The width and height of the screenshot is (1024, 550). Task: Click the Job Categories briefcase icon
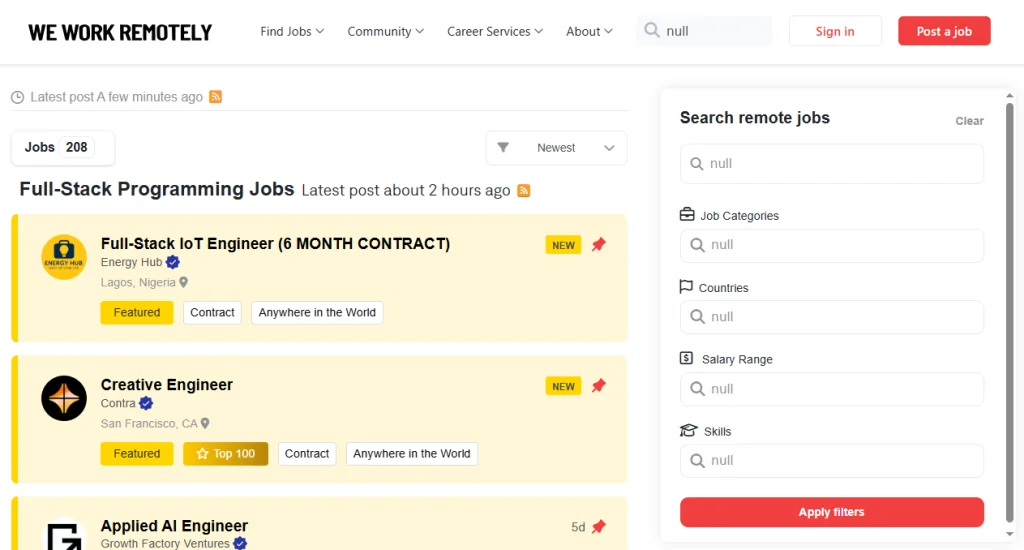point(687,214)
